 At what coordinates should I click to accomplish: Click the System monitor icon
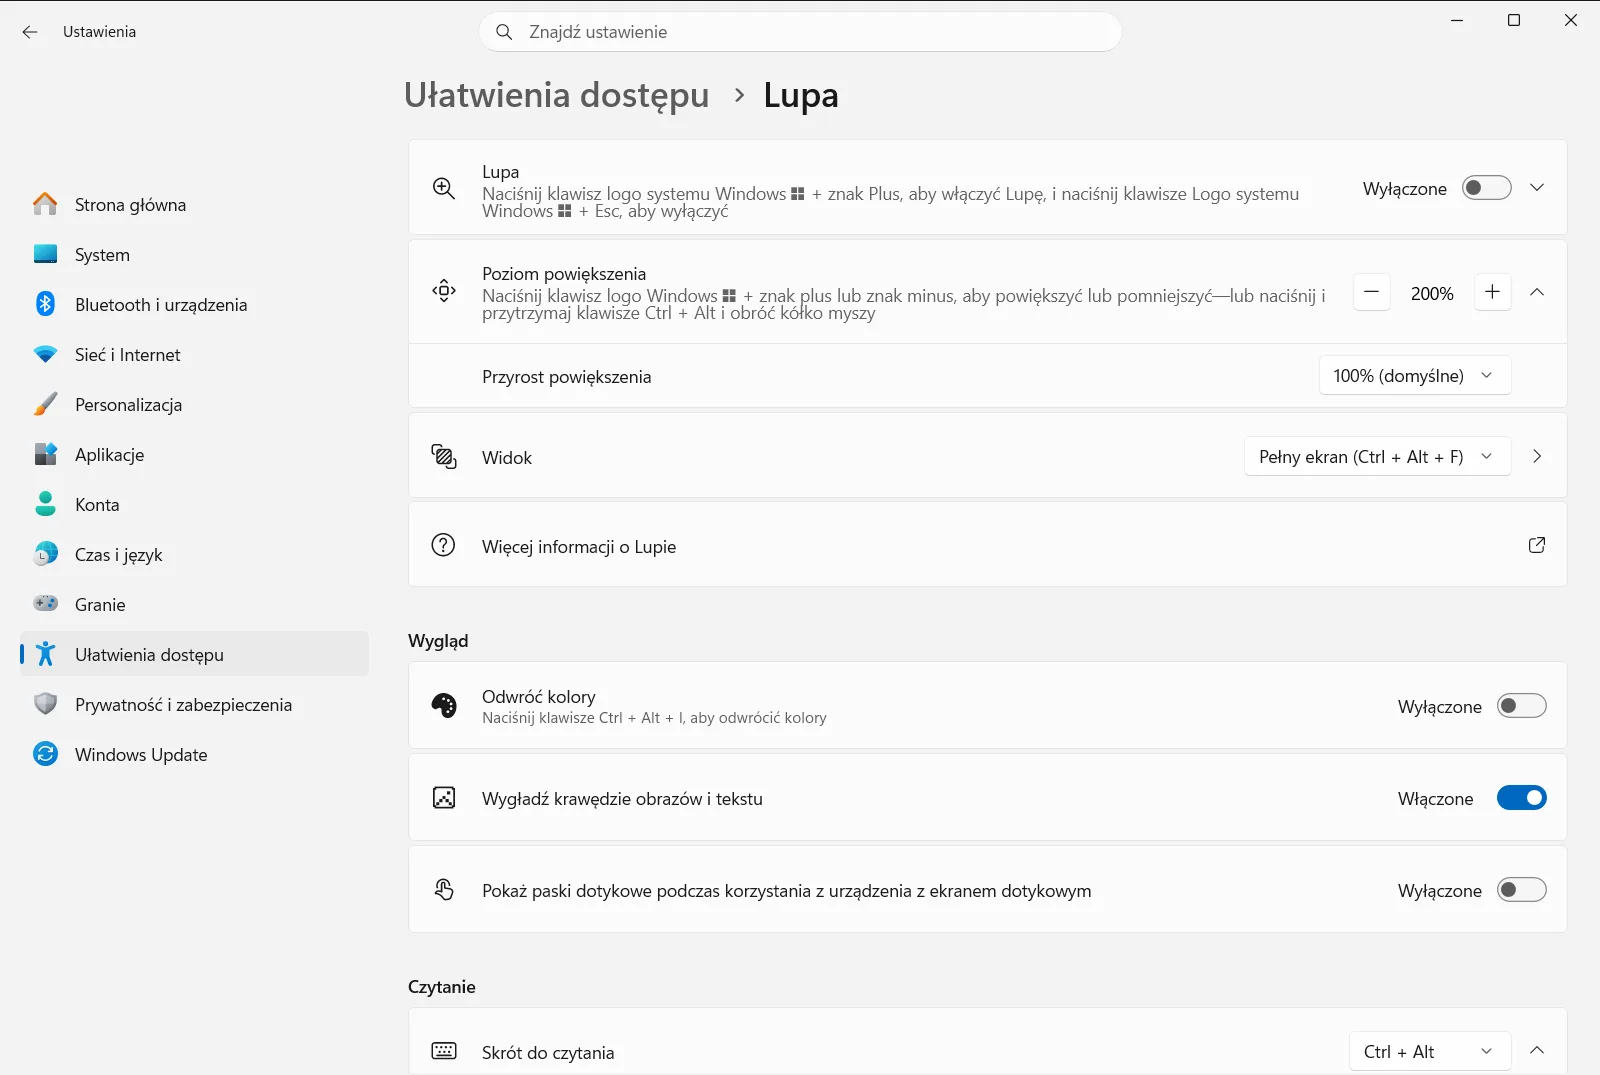pos(45,254)
